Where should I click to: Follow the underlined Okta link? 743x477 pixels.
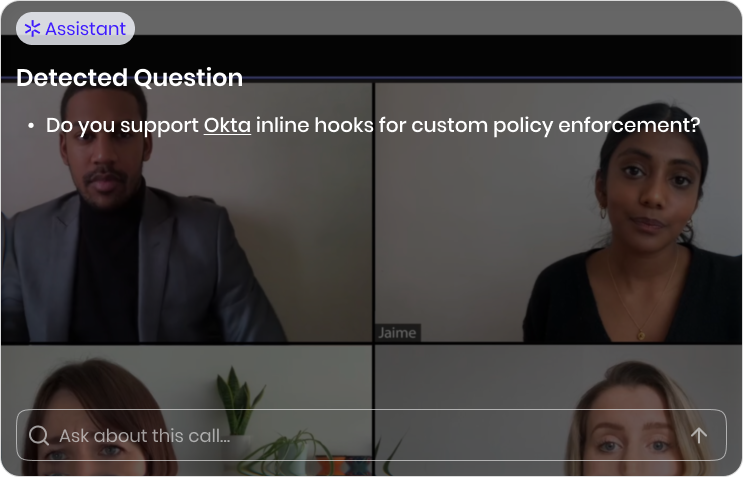[227, 126]
